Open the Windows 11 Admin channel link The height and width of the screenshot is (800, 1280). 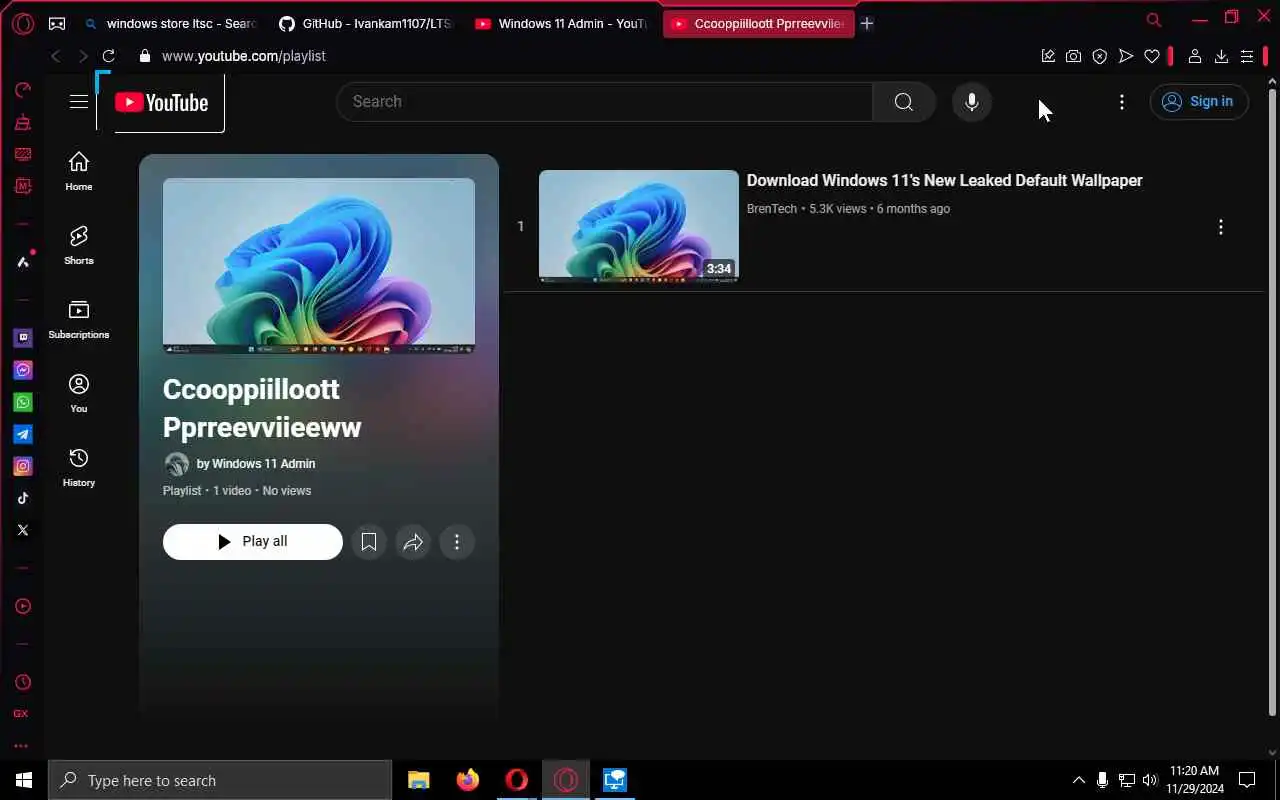point(263,464)
